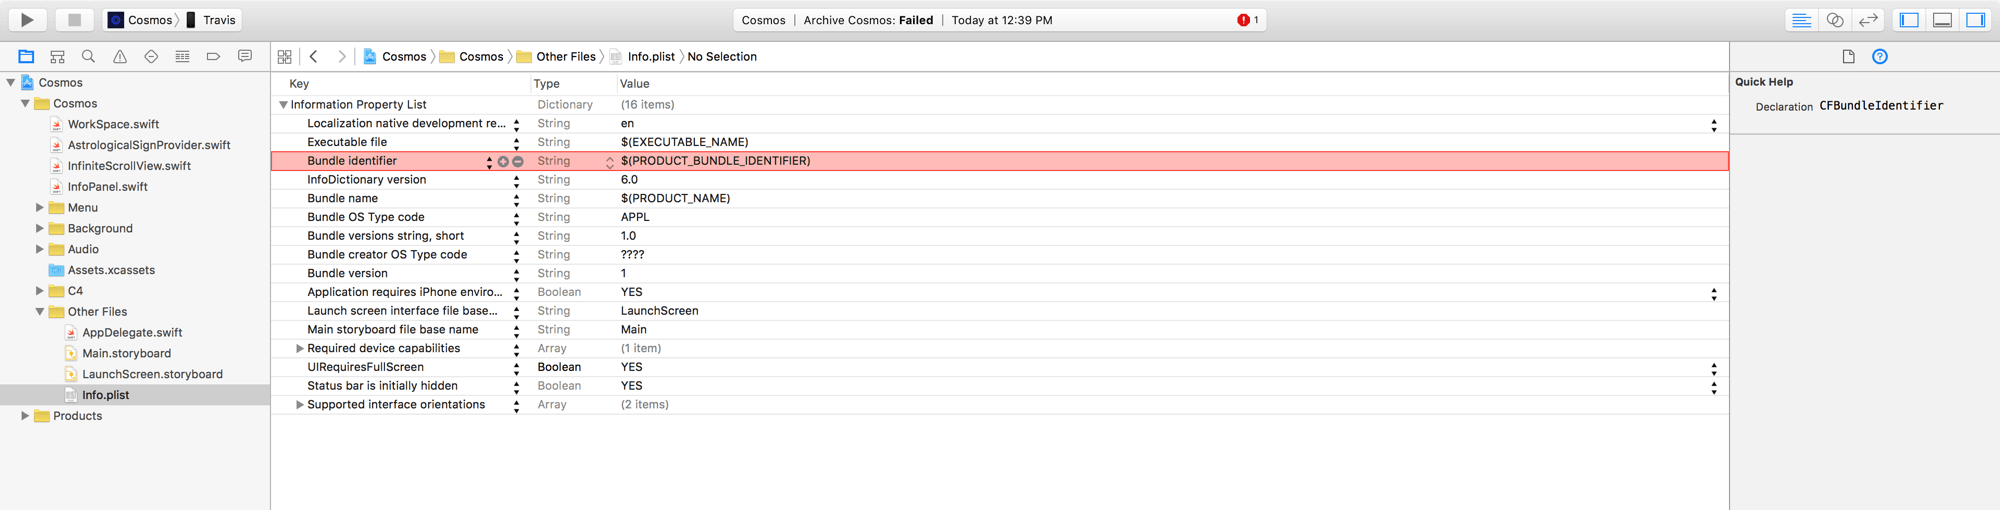The image size is (2000, 510).
Task: Expand the Products folder
Action: [x=25, y=416]
